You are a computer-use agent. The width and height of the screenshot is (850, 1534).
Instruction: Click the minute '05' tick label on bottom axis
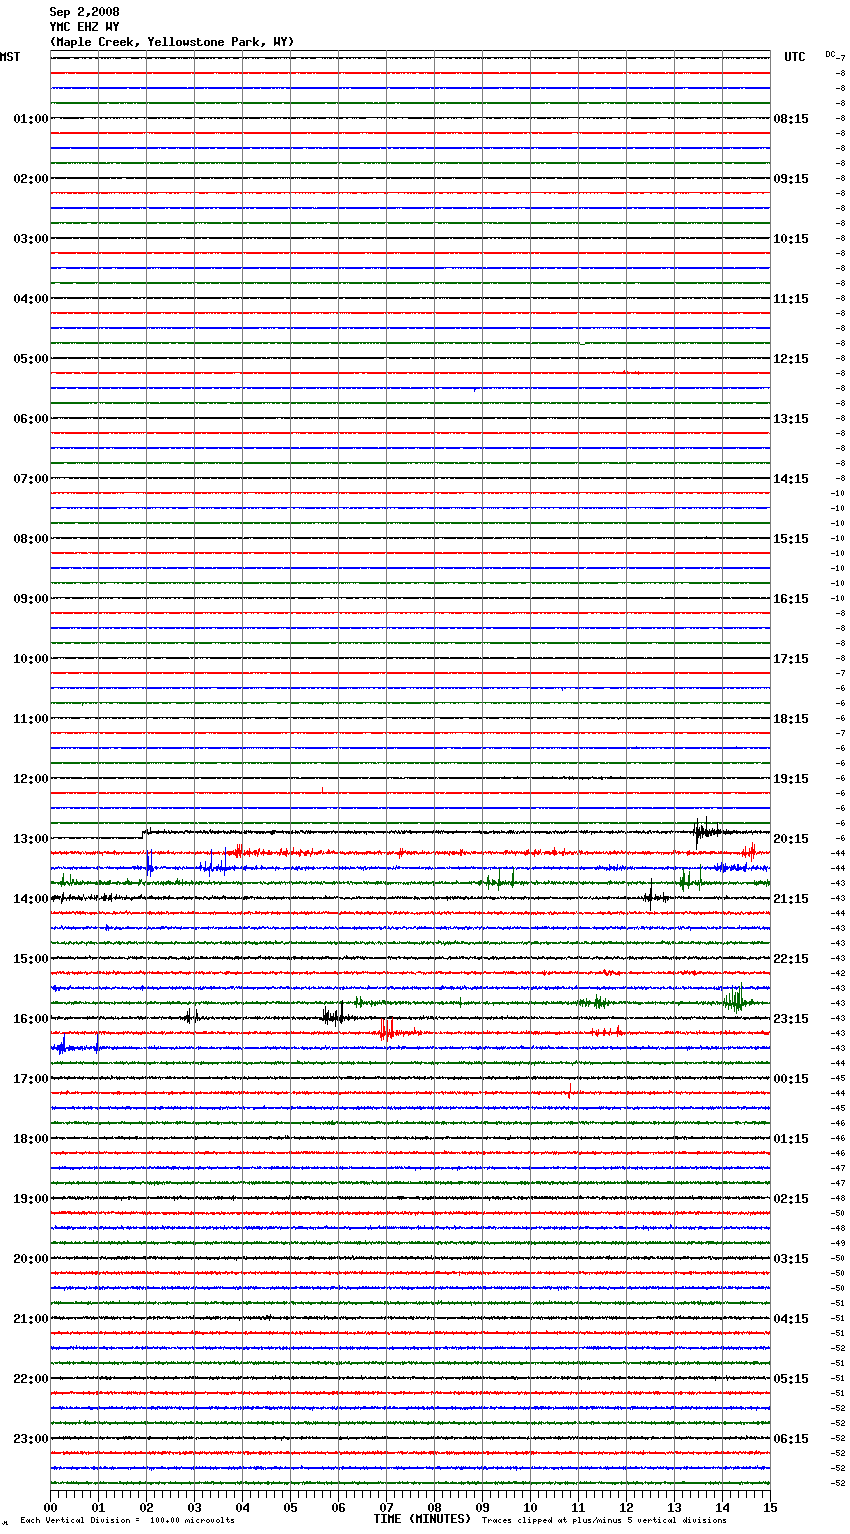(x=290, y=1507)
